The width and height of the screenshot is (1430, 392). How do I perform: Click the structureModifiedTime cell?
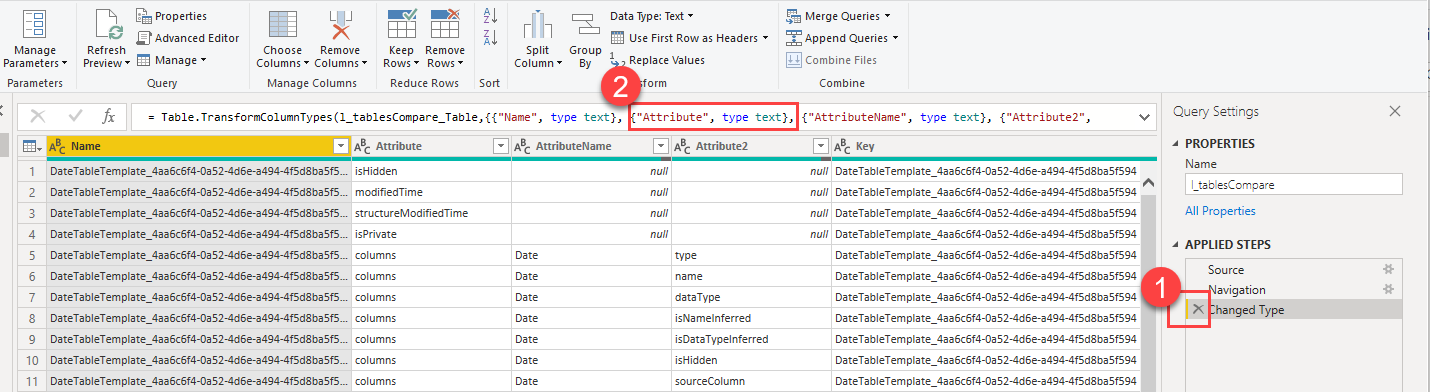pyautogui.click(x=431, y=213)
